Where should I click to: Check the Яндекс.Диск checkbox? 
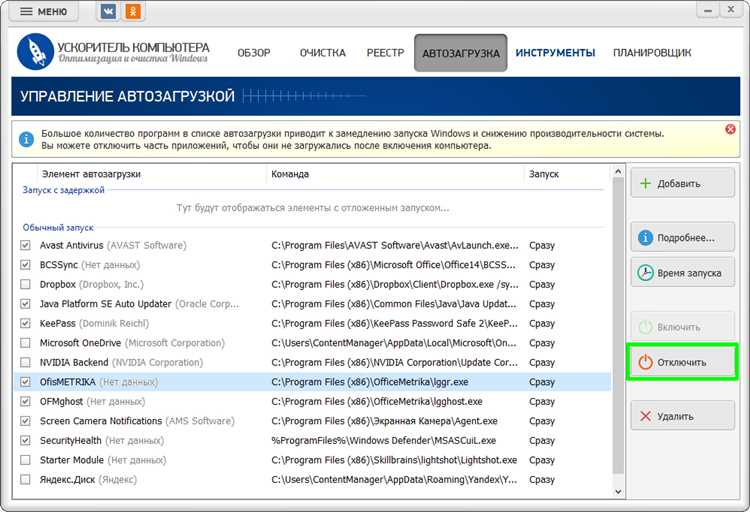(25, 479)
